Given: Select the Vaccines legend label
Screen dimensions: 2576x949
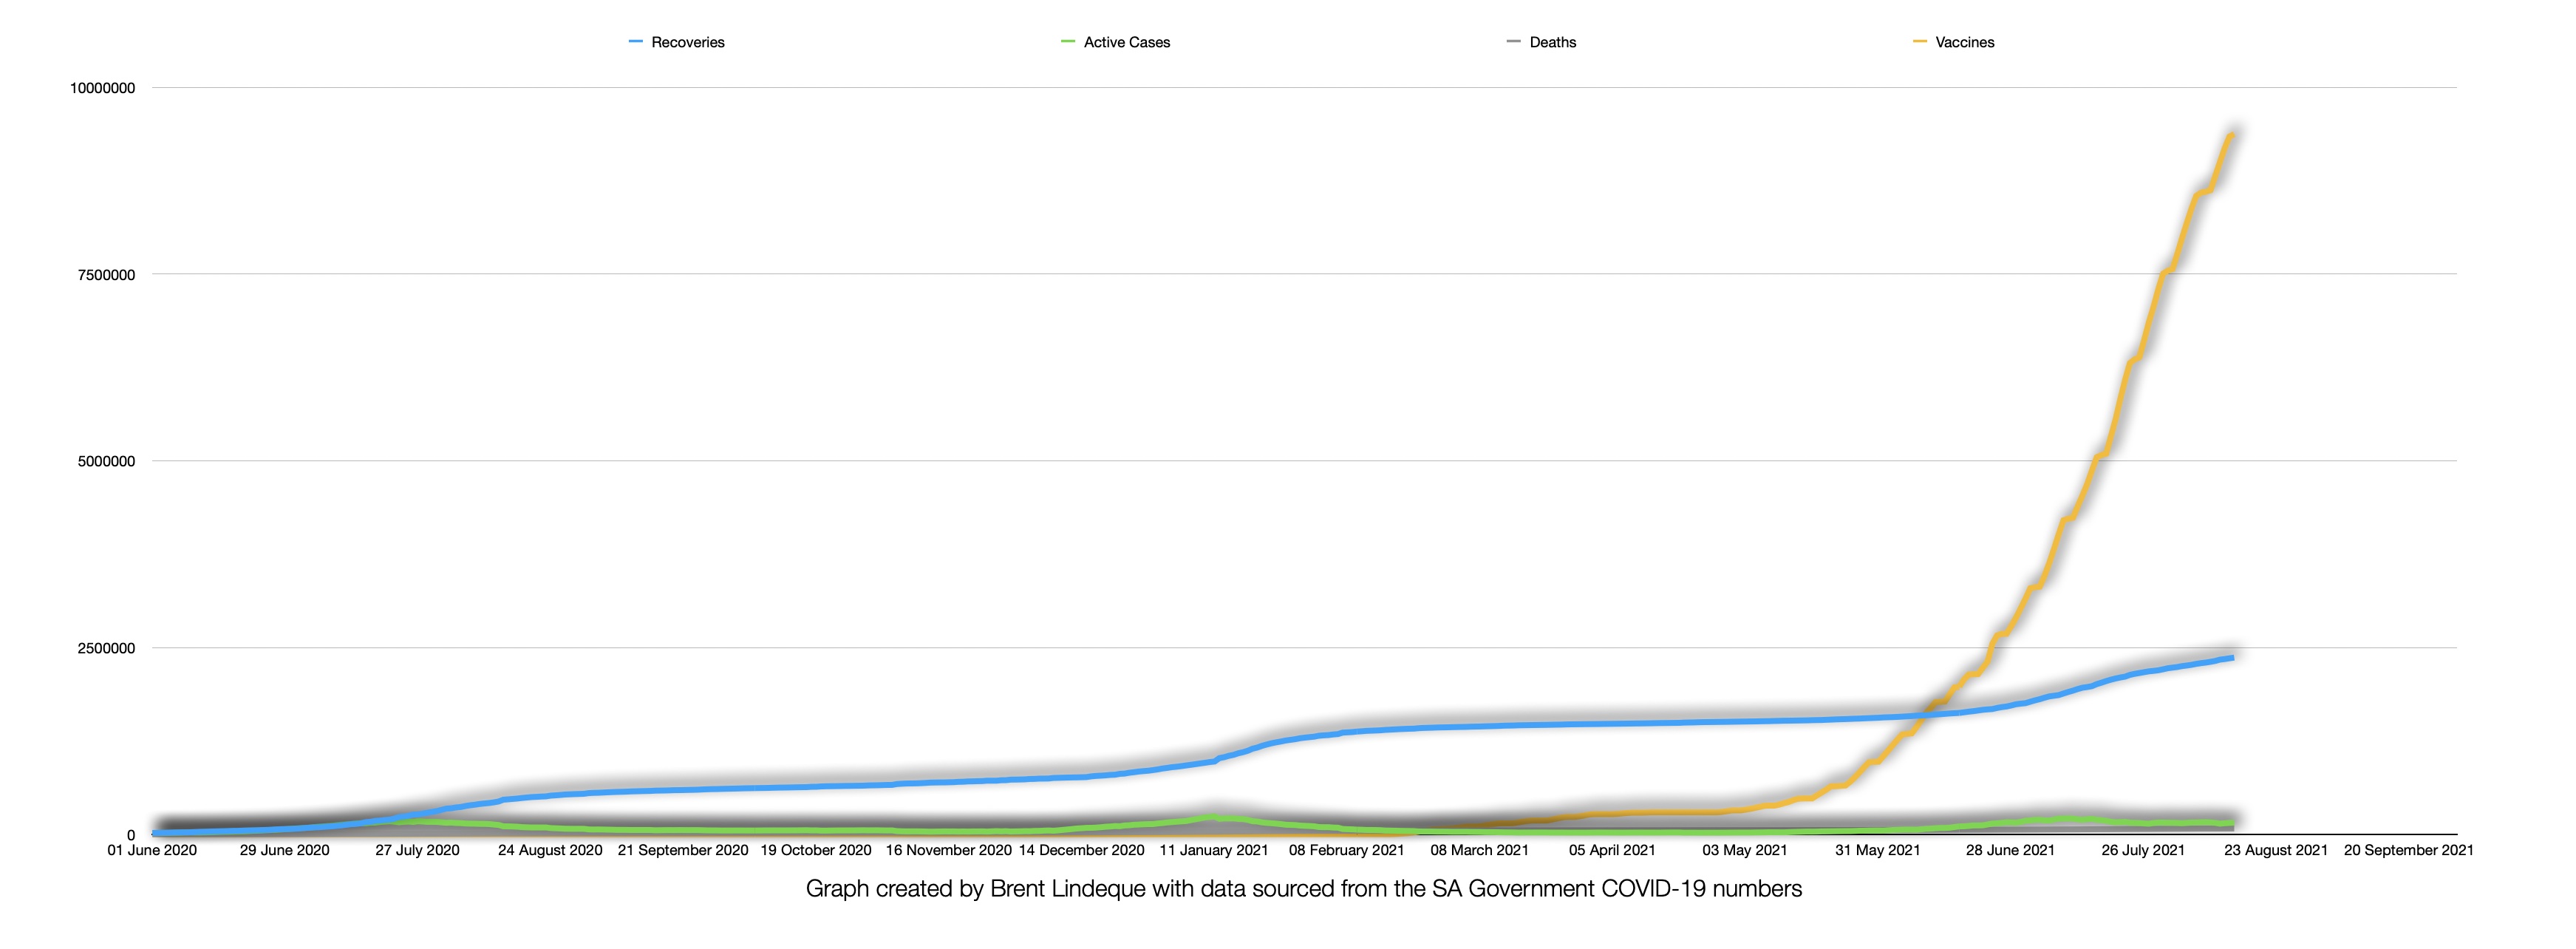Looking at the screenshot, I should (1964, 42).
